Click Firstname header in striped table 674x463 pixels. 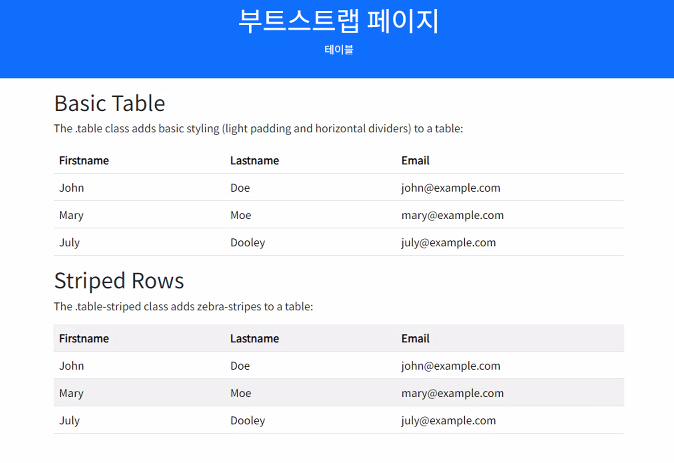(x=84, y=338)
